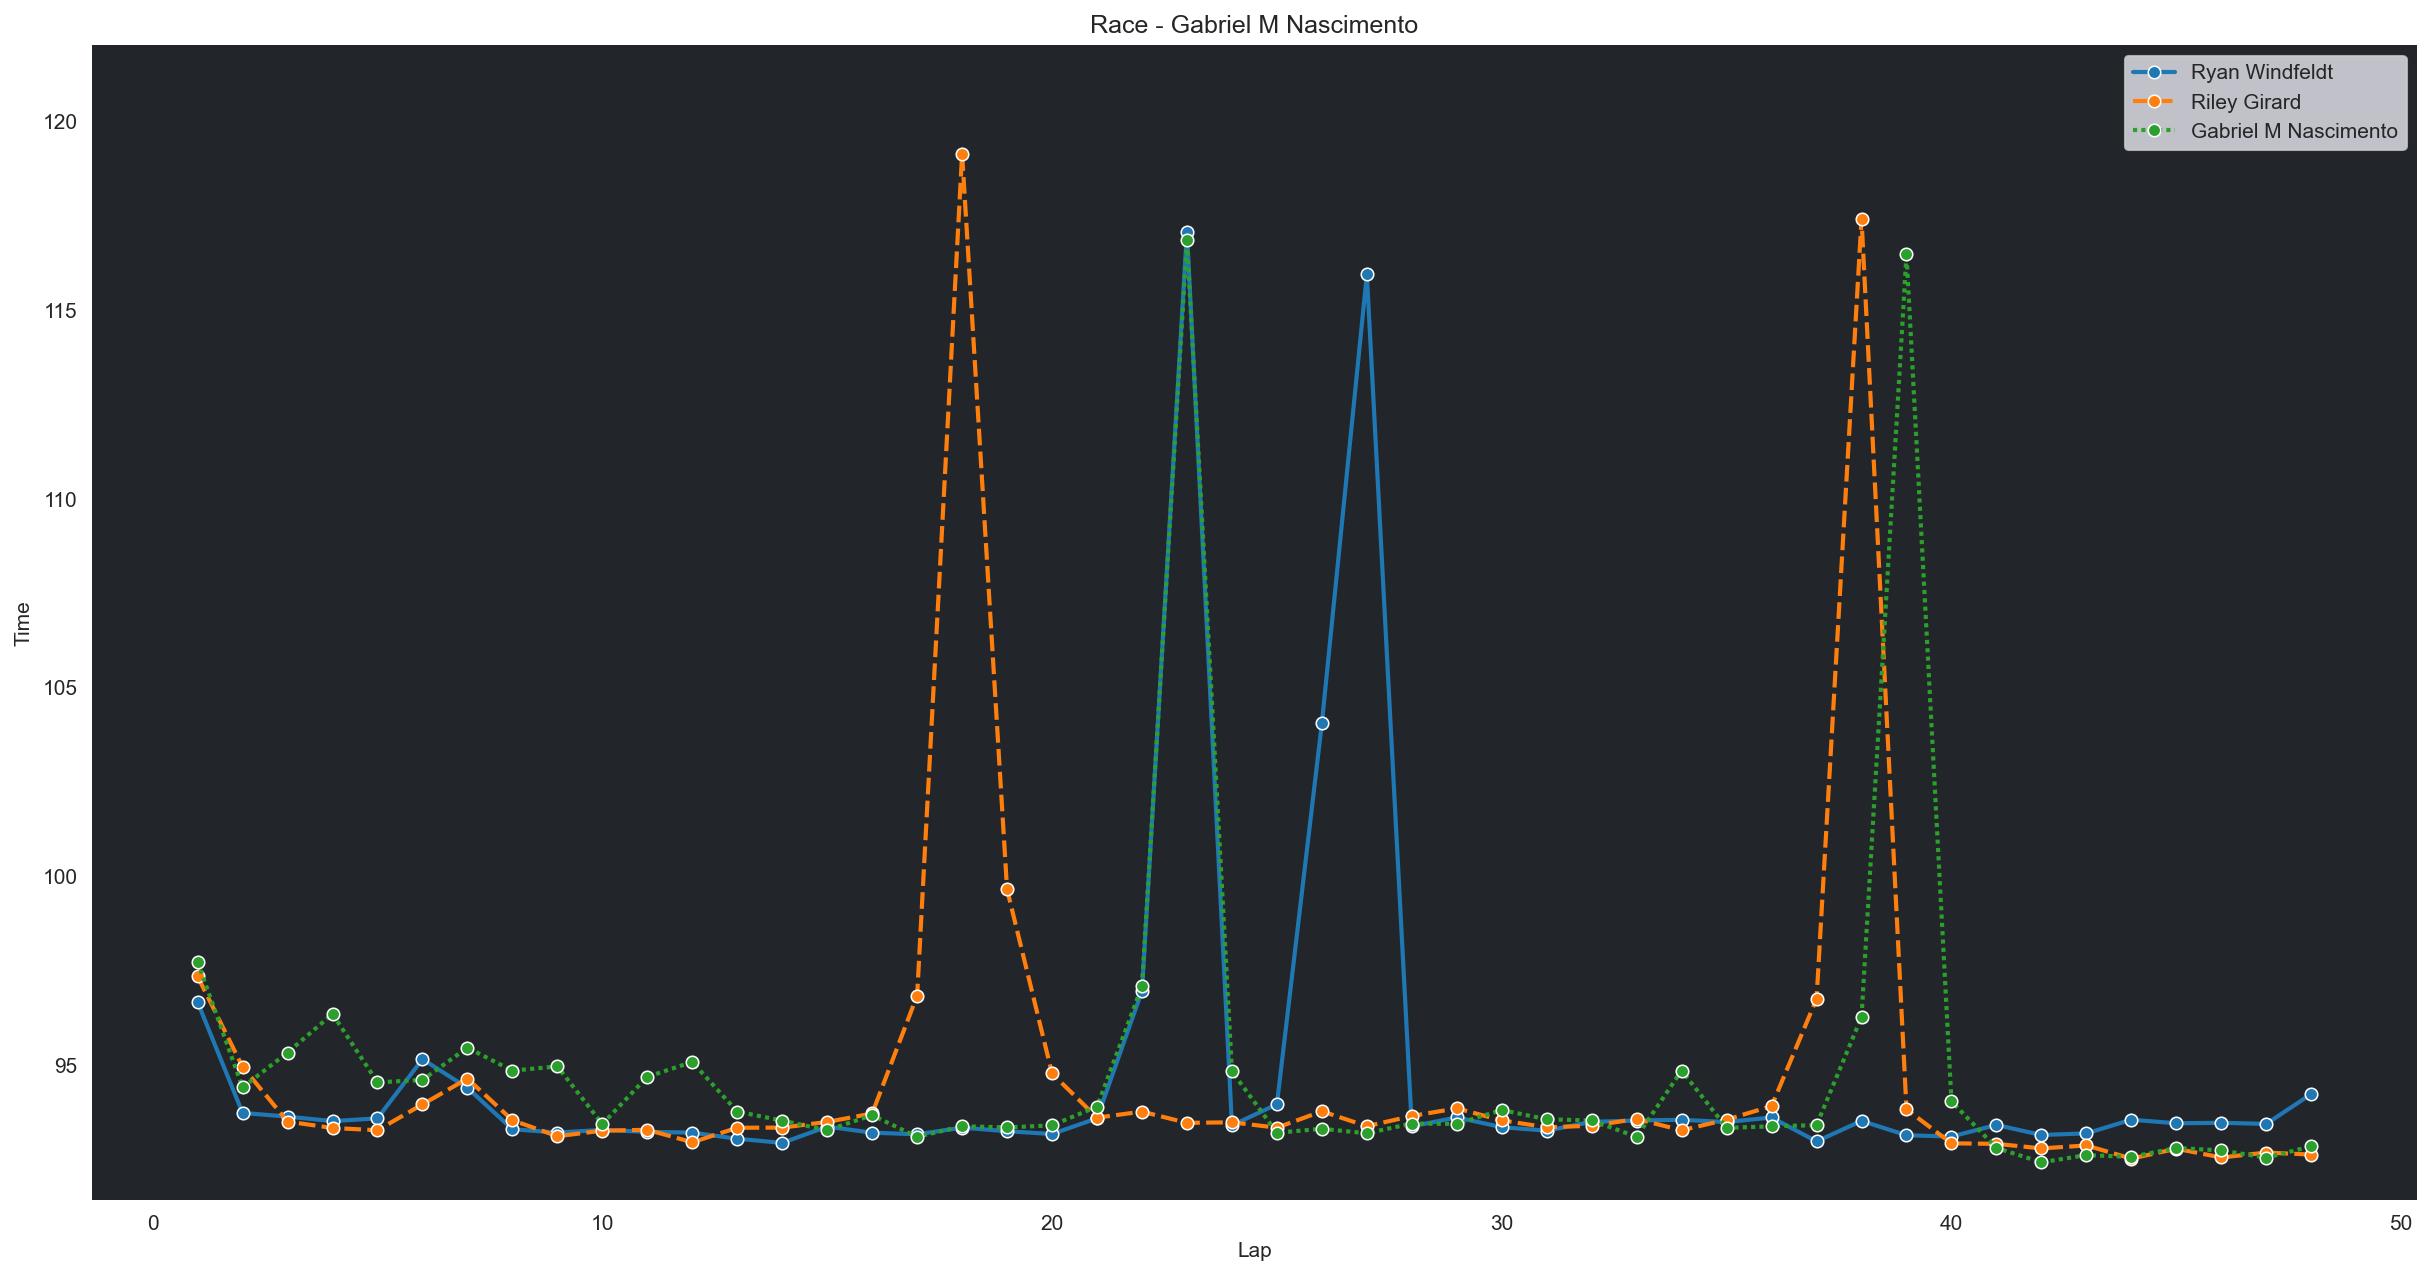Click Riley Girard's highest peak marker at lap 18
This screenshot has height=1276, width=2431.
962,154
